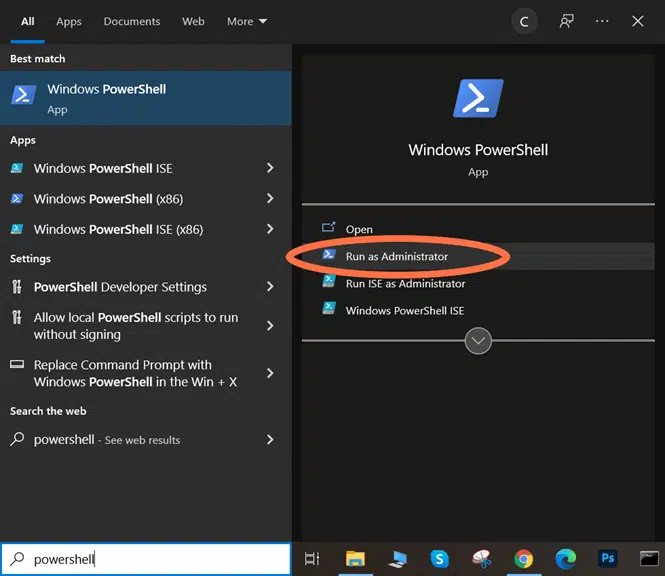665x576 pixels.
Task: Open the computer/network taskbar icon
Action: click(397, 559)
